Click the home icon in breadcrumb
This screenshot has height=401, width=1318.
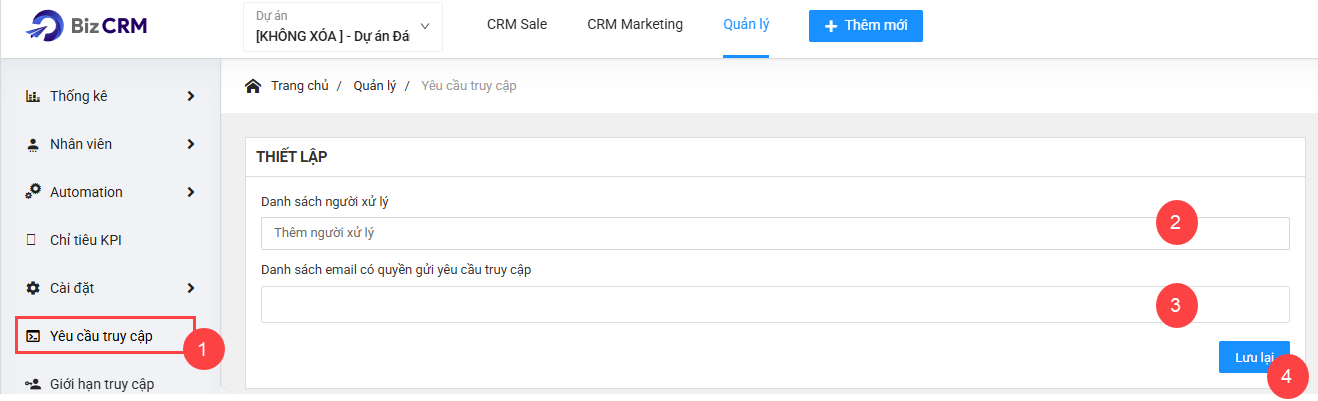pos(254,86)
